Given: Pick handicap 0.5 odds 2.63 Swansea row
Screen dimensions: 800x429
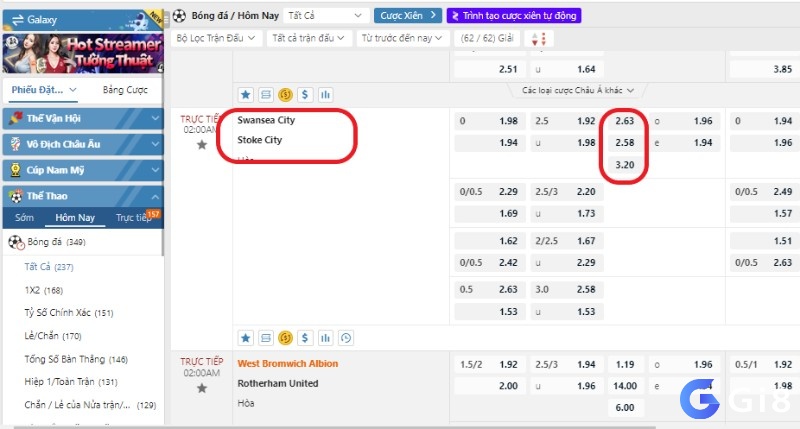Looking at the screenshot, I should pyautogui.click(x=489, y=290).
